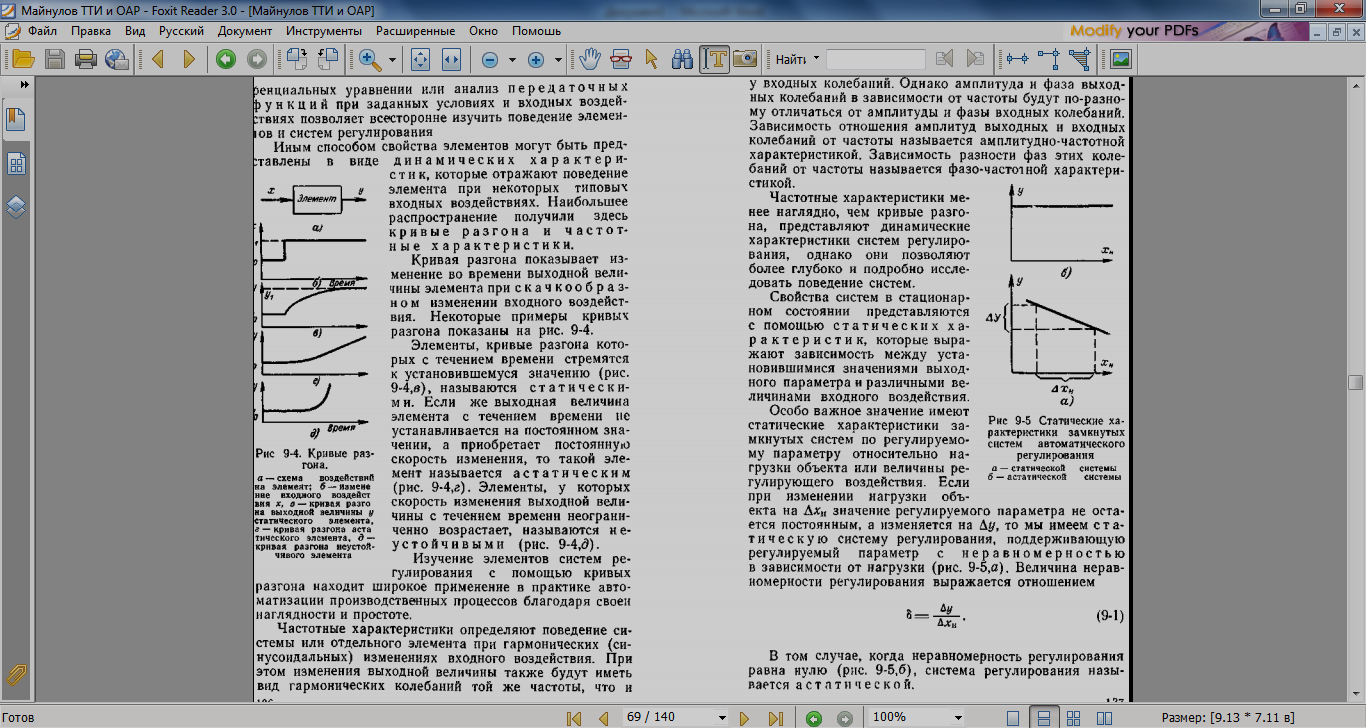Open the Attachments paperclip panel
Screen dimensions: 1366x728
[x=16, y=676]
